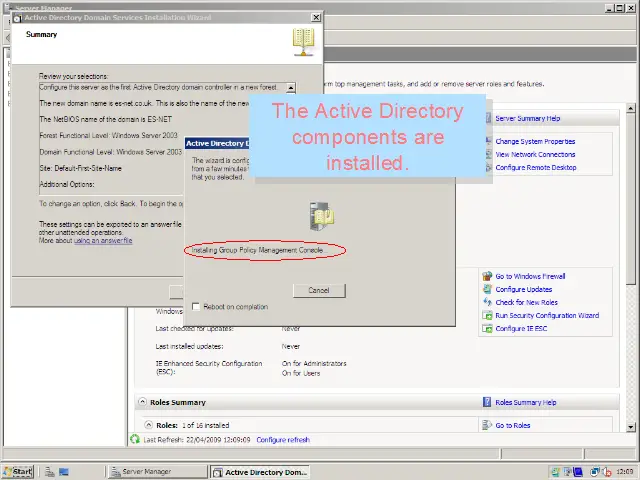Click Change System Properties link

[535, 141]
